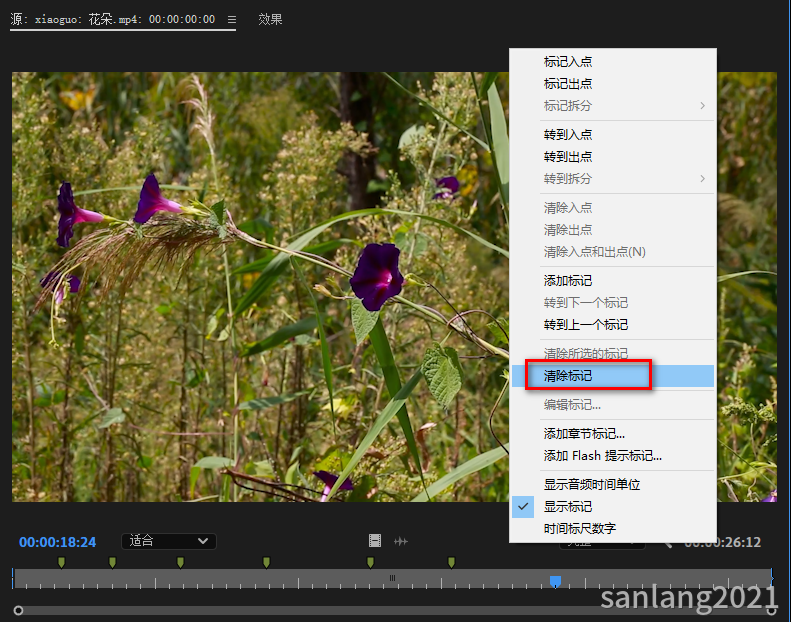Click the flower video preview frame
791x622 pixels.
pos(260,287)
